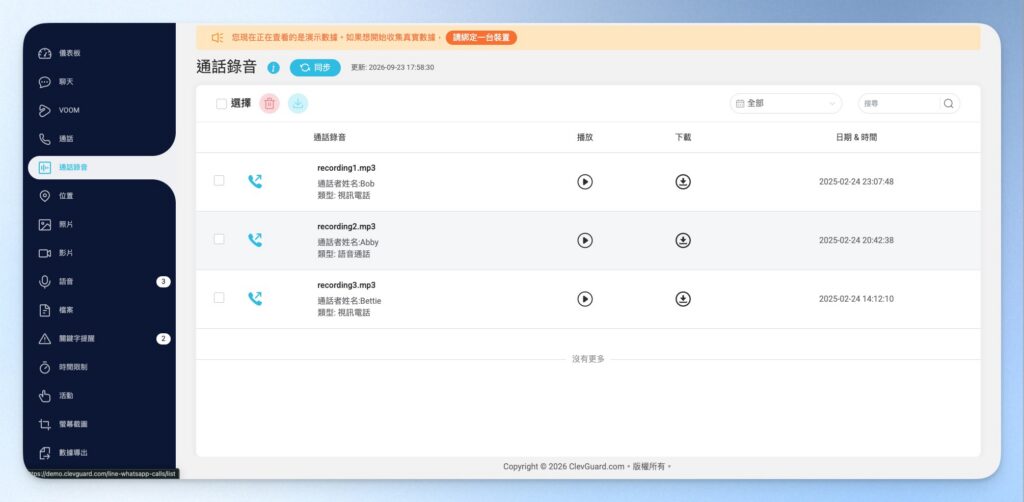Open the 語音 microphone icon
The image size is (1024, 502).
pos(44,281)
